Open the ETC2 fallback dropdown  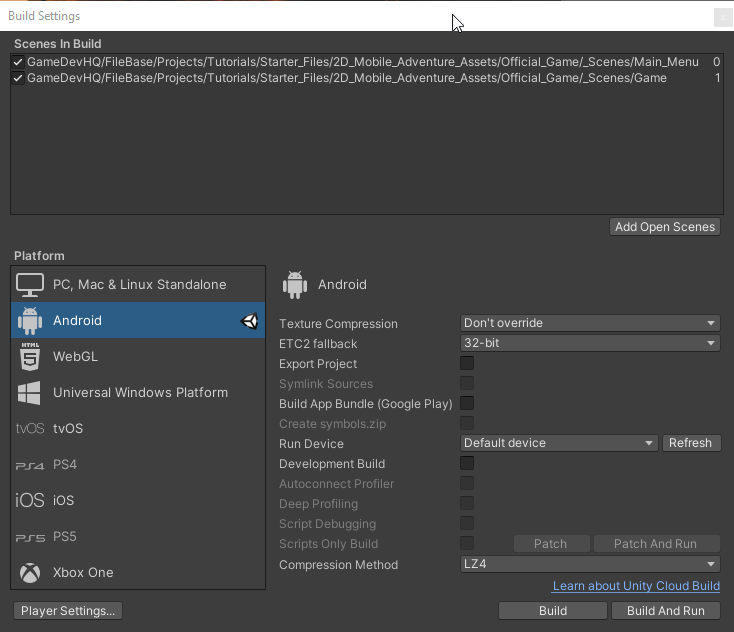[x=590, y=343]
